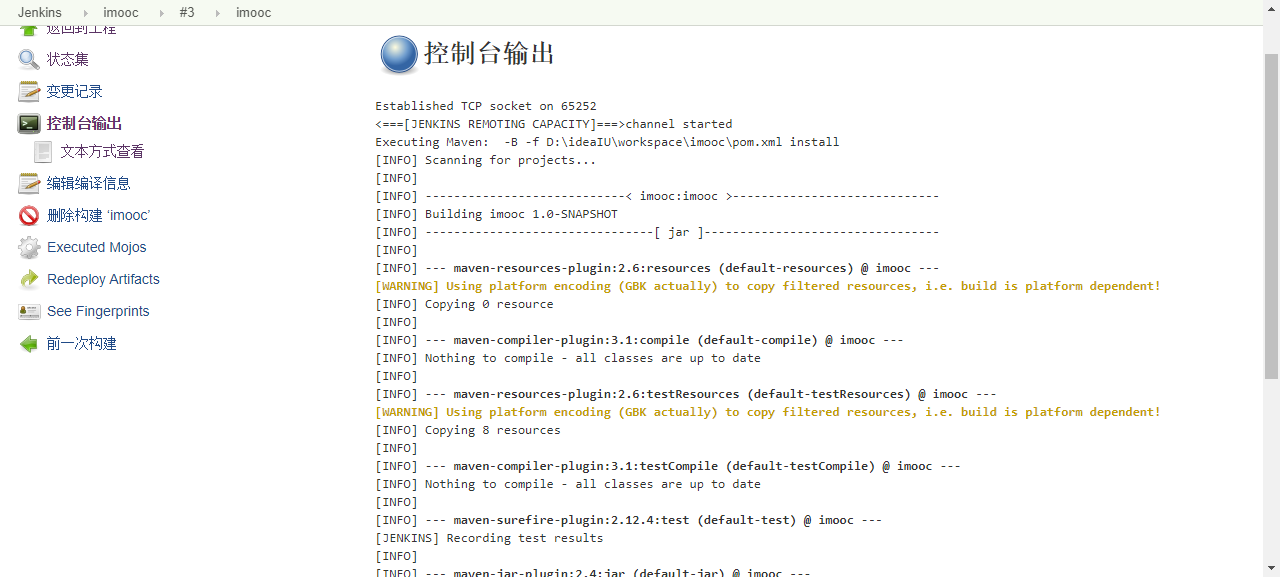Open the 变更记录 page
Image resolution: width=1280 pixels, height=577 pixels.
(x=75, y=91)
